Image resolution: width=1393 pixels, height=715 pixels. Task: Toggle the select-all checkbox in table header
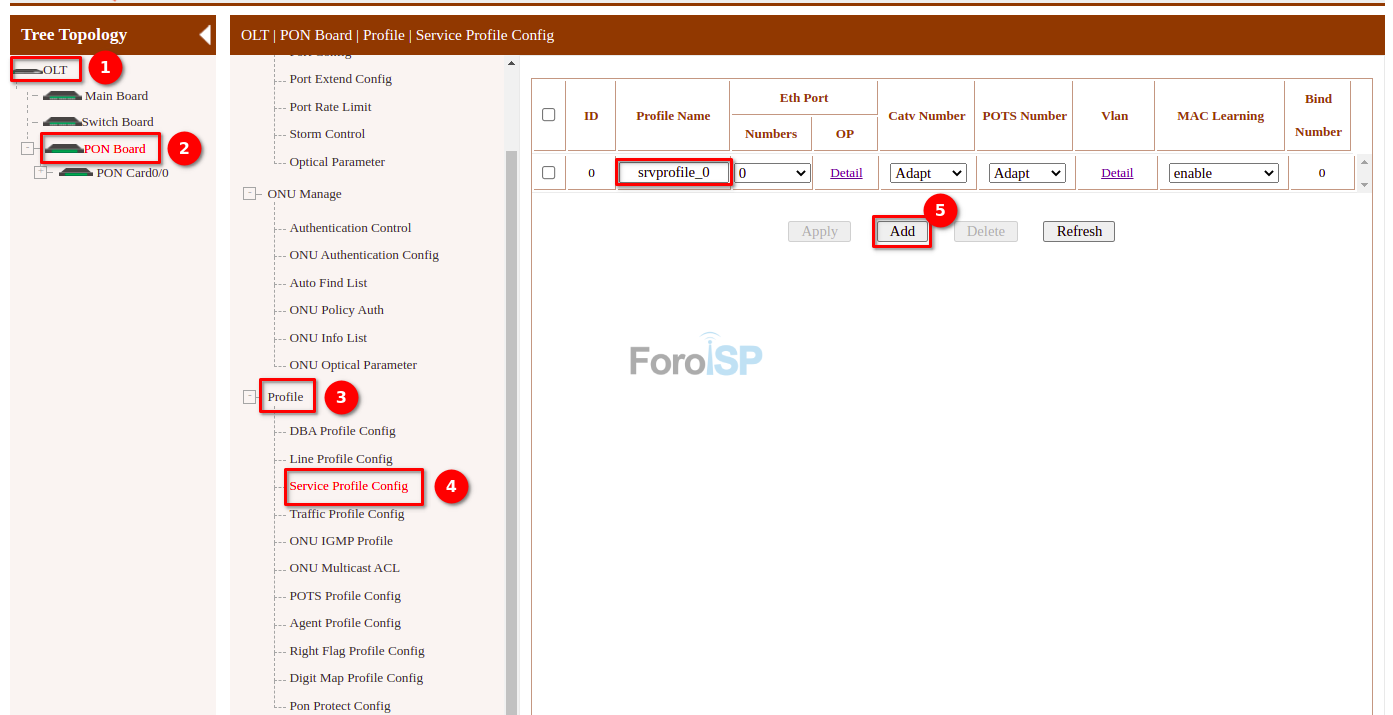coord(548,115)
